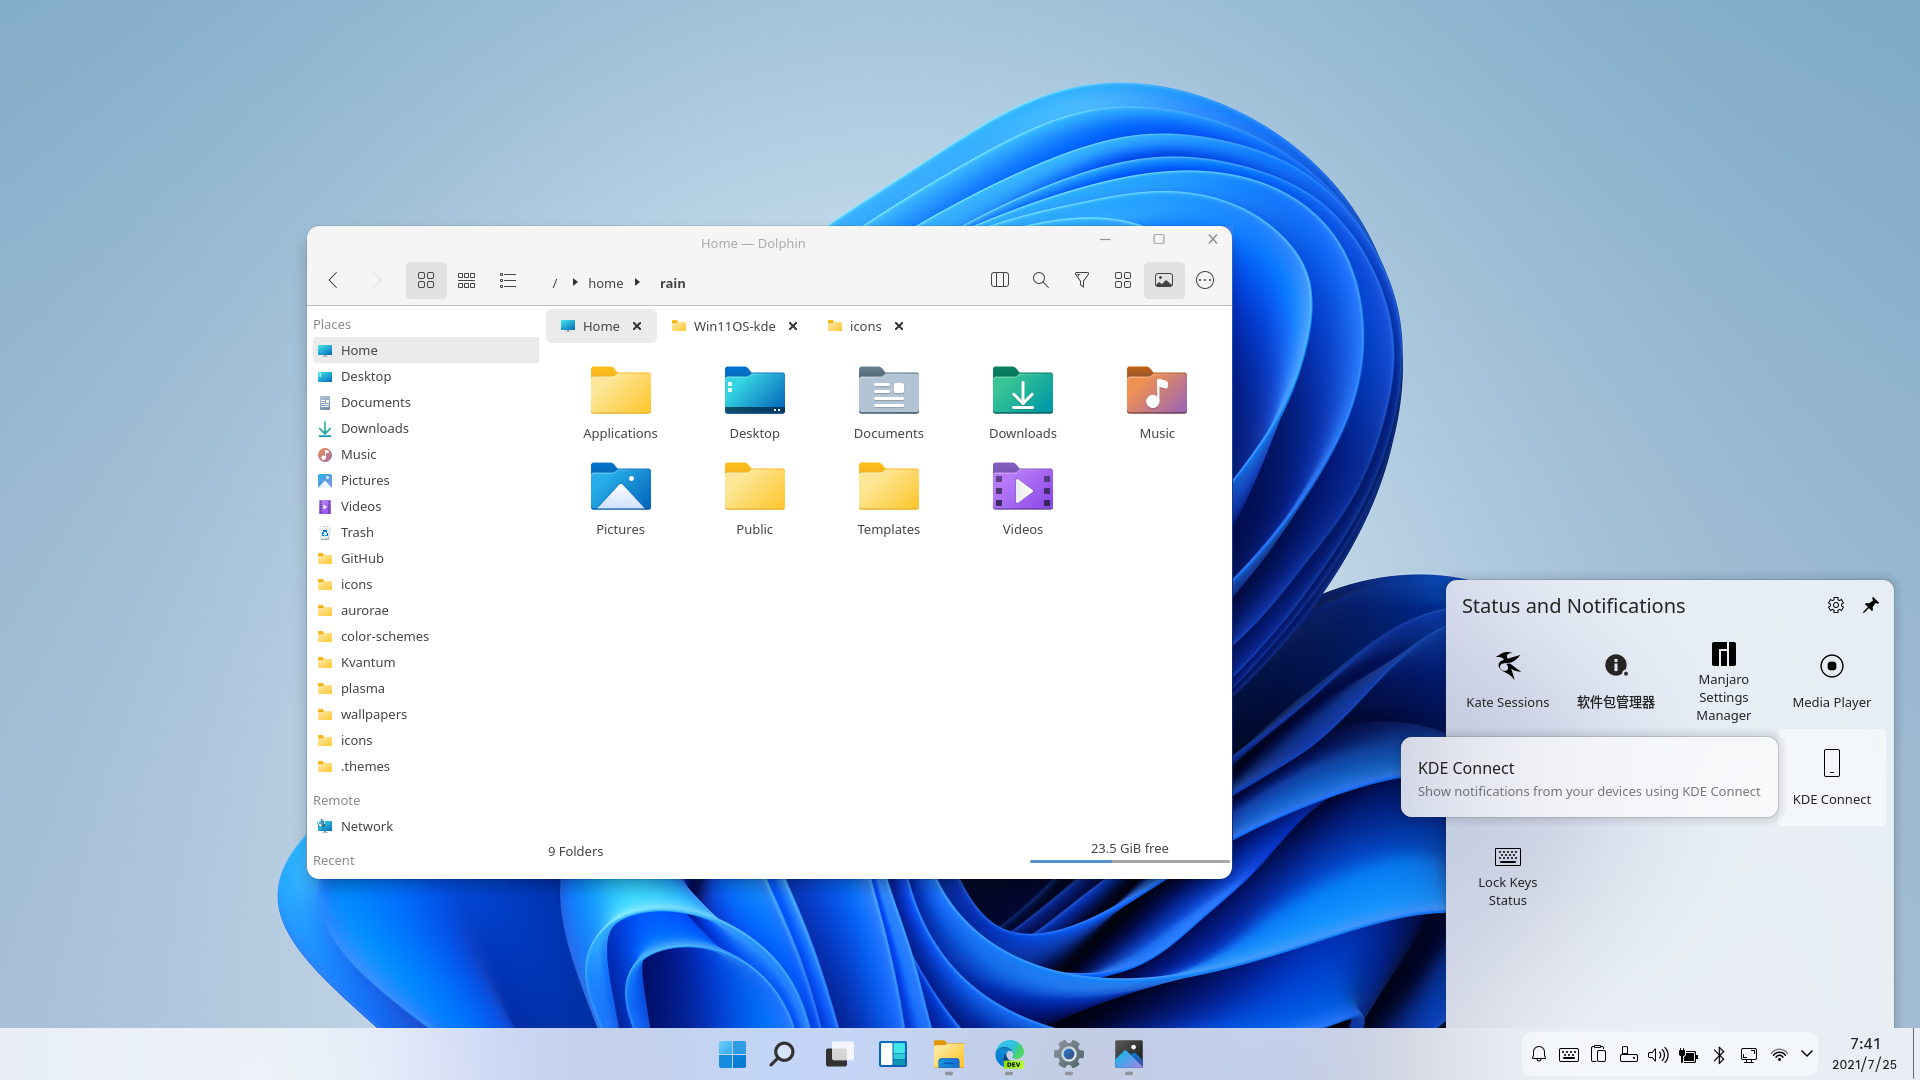Toggle preview thumbnails in Dolphin
Viewport: 1920px width, 1080px height.
[1163, 280]
